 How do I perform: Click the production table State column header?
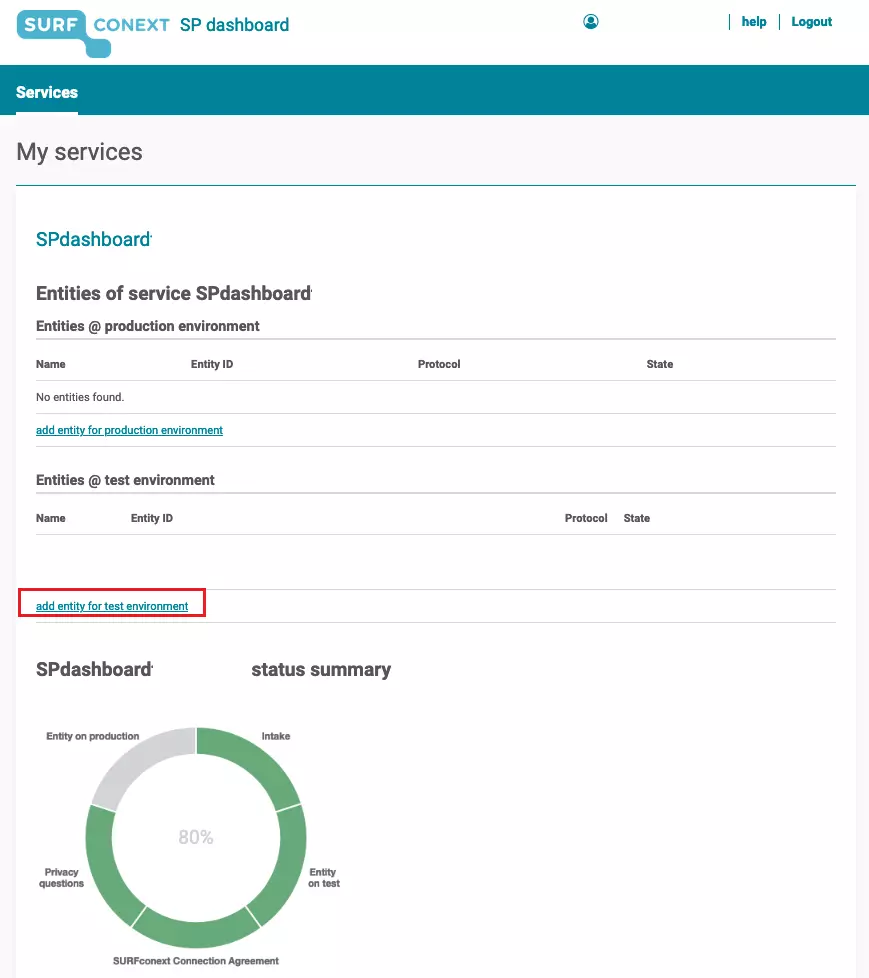659,364
